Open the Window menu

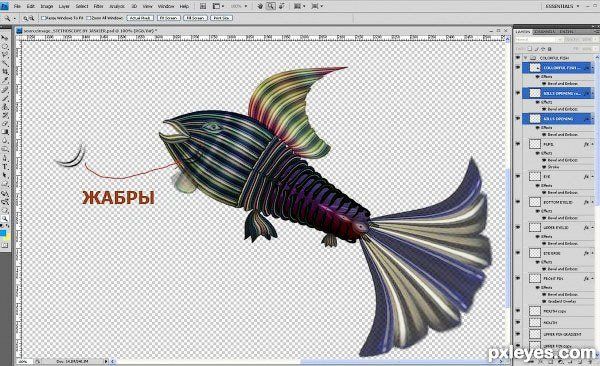pos(166,6)
